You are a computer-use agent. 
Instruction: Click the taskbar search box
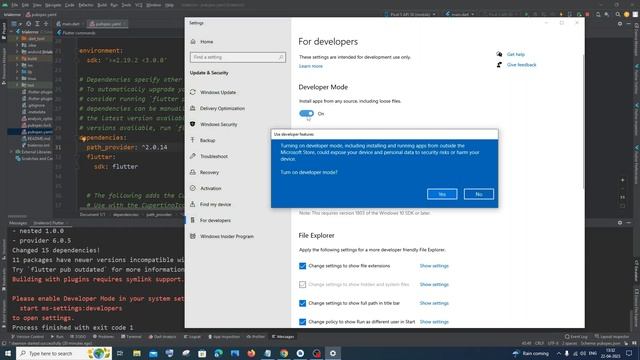64,353
